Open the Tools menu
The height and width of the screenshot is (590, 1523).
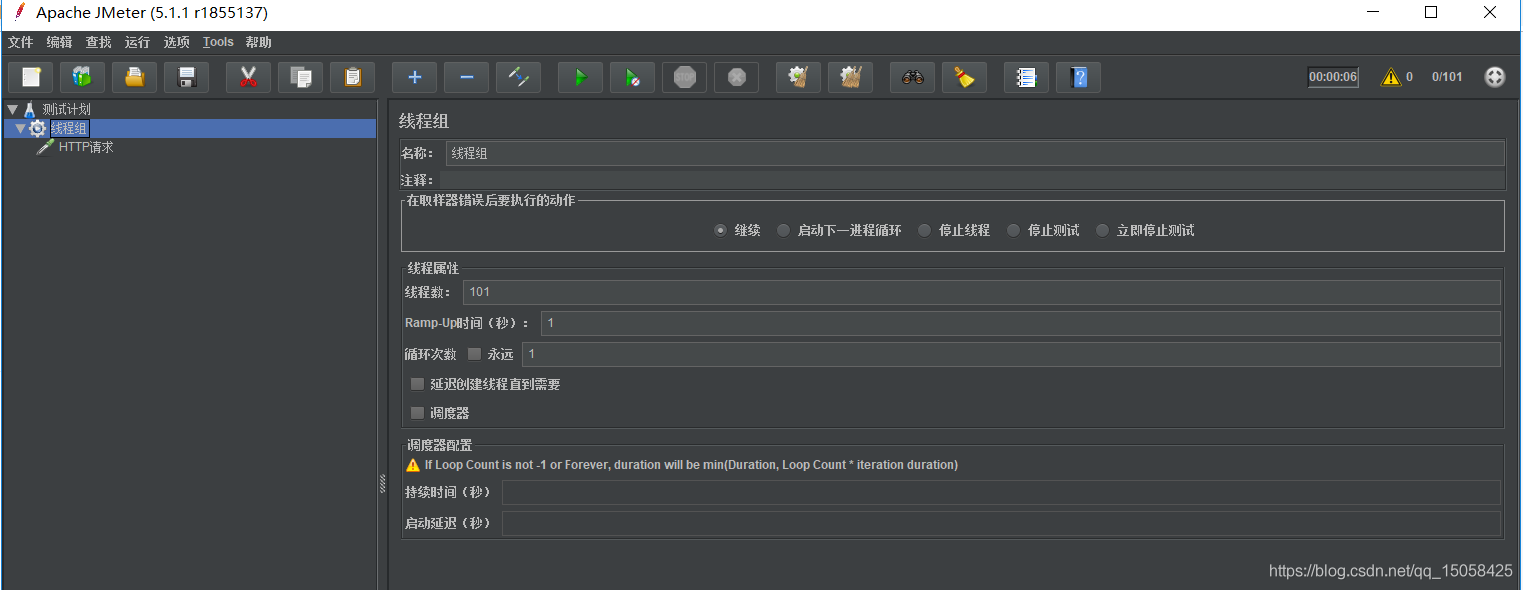[x=218, y=42]
